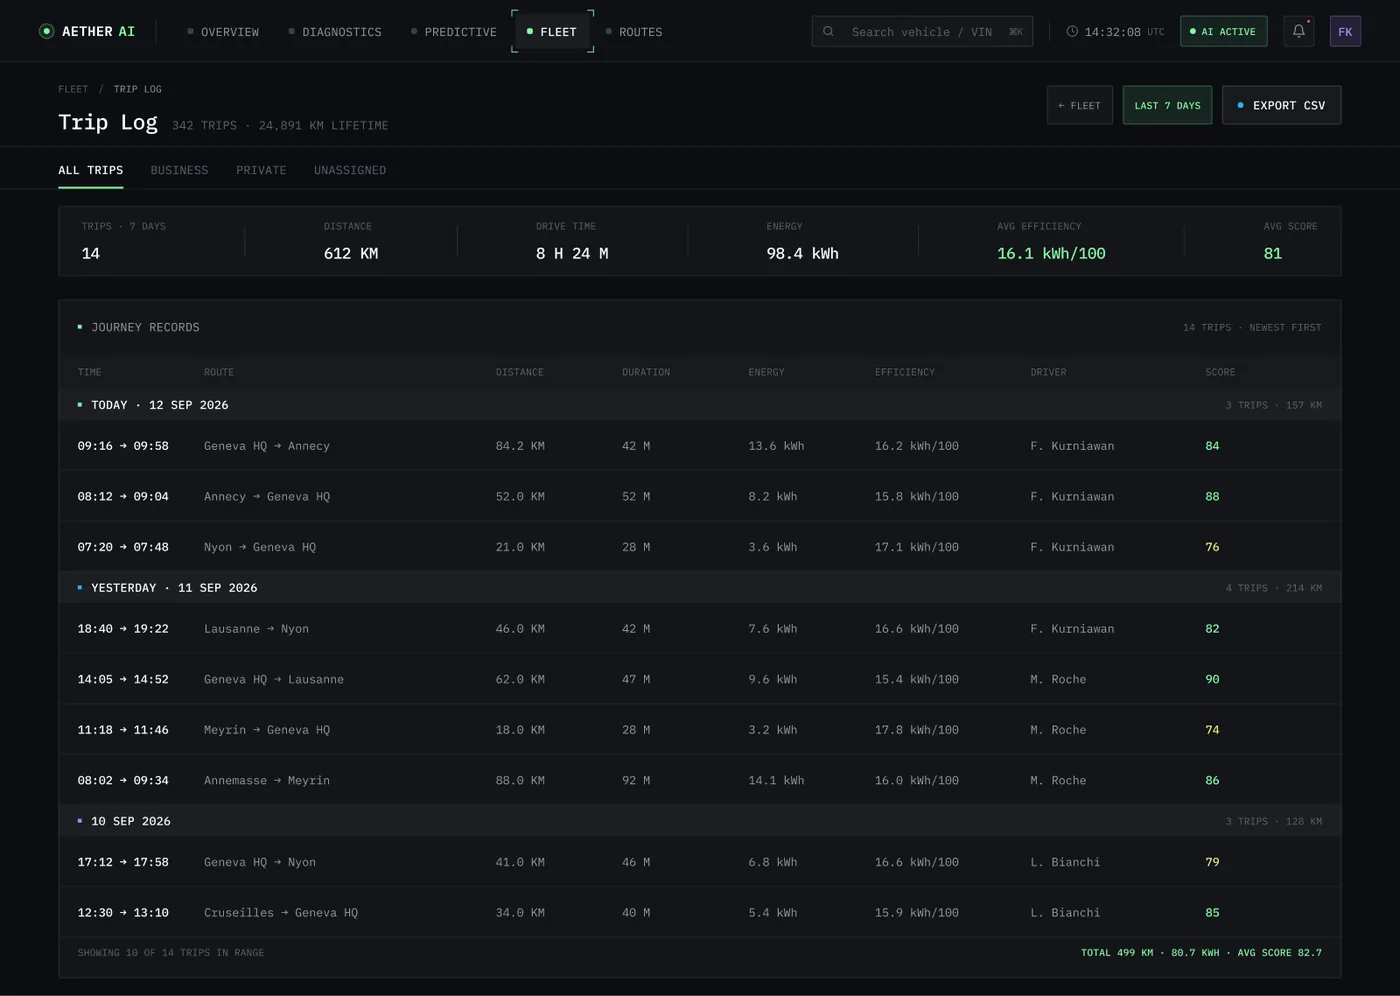This screenshot has height=996, width=1400.
Task: Click the Aether AI logo icon
Action: [46, 31]
